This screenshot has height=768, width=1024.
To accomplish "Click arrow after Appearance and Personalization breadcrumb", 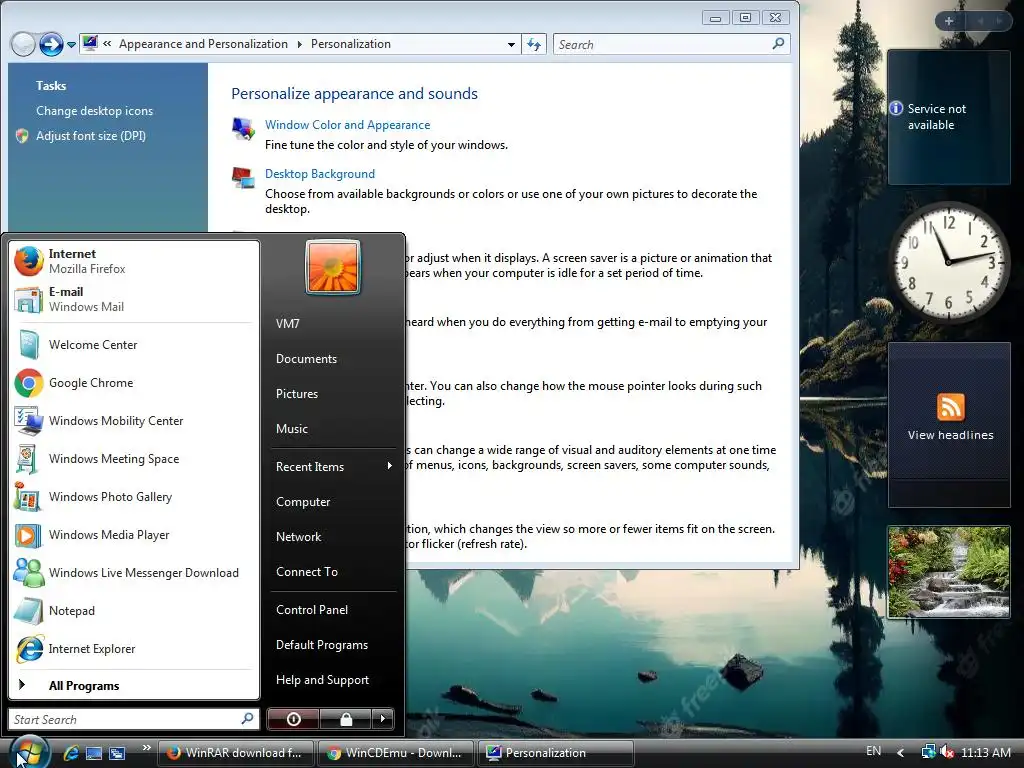I will pos(299,44).
